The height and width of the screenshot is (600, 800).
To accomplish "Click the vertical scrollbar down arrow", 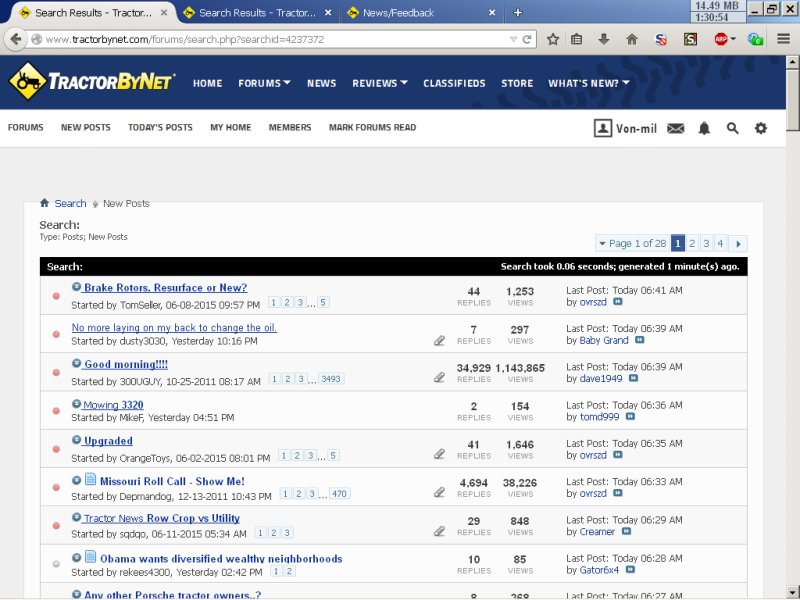I will (x=792, y=592).
